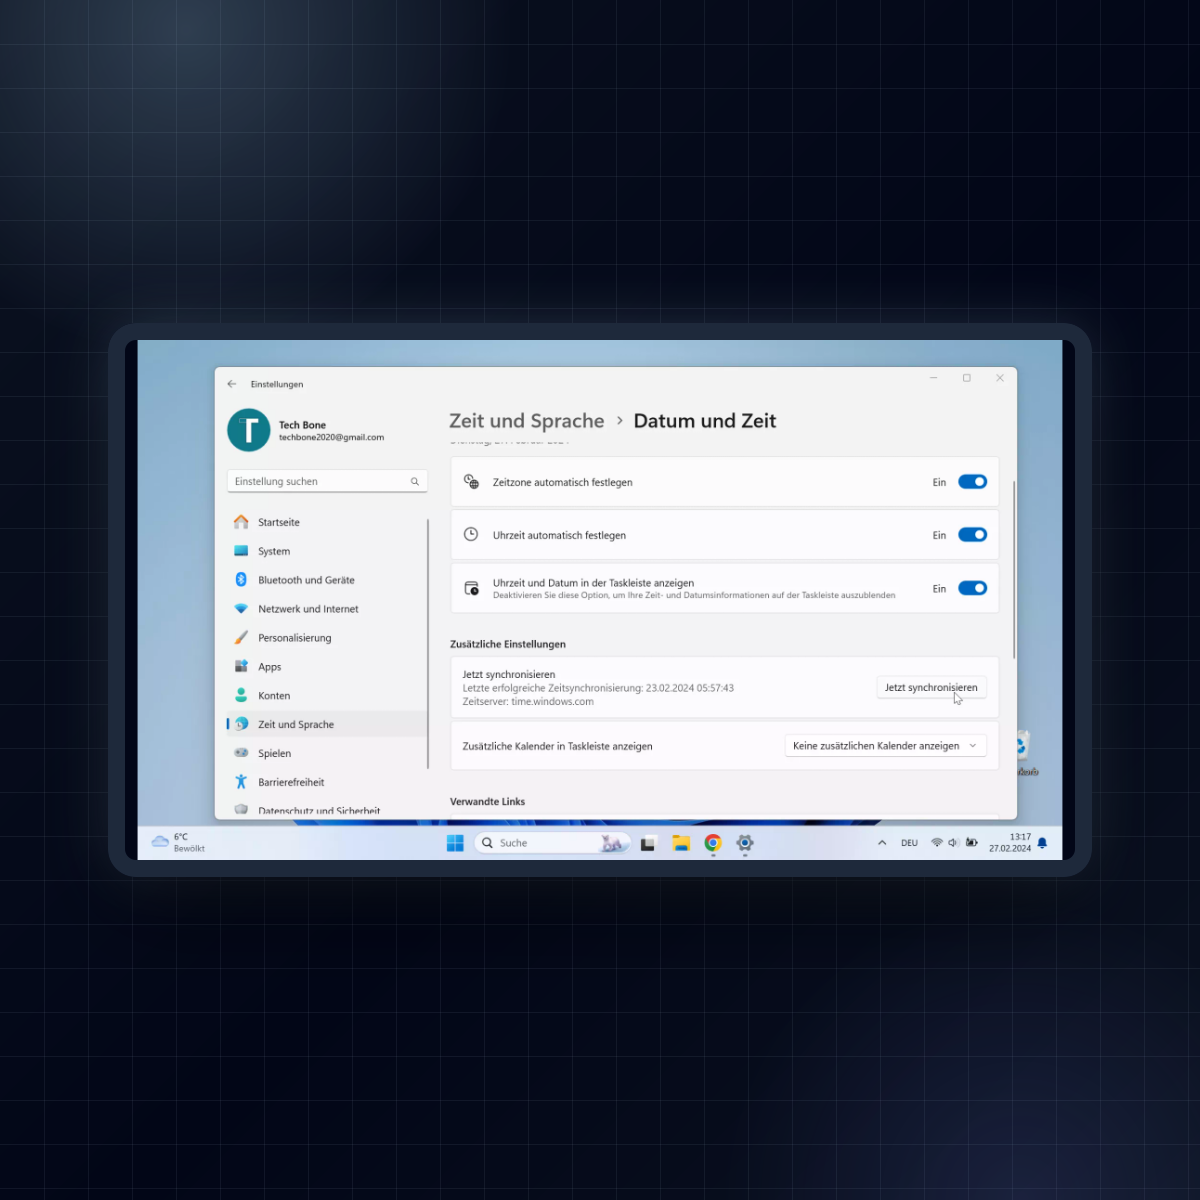
Task: Open the weather widget showing 6°C
Action: 178,842
